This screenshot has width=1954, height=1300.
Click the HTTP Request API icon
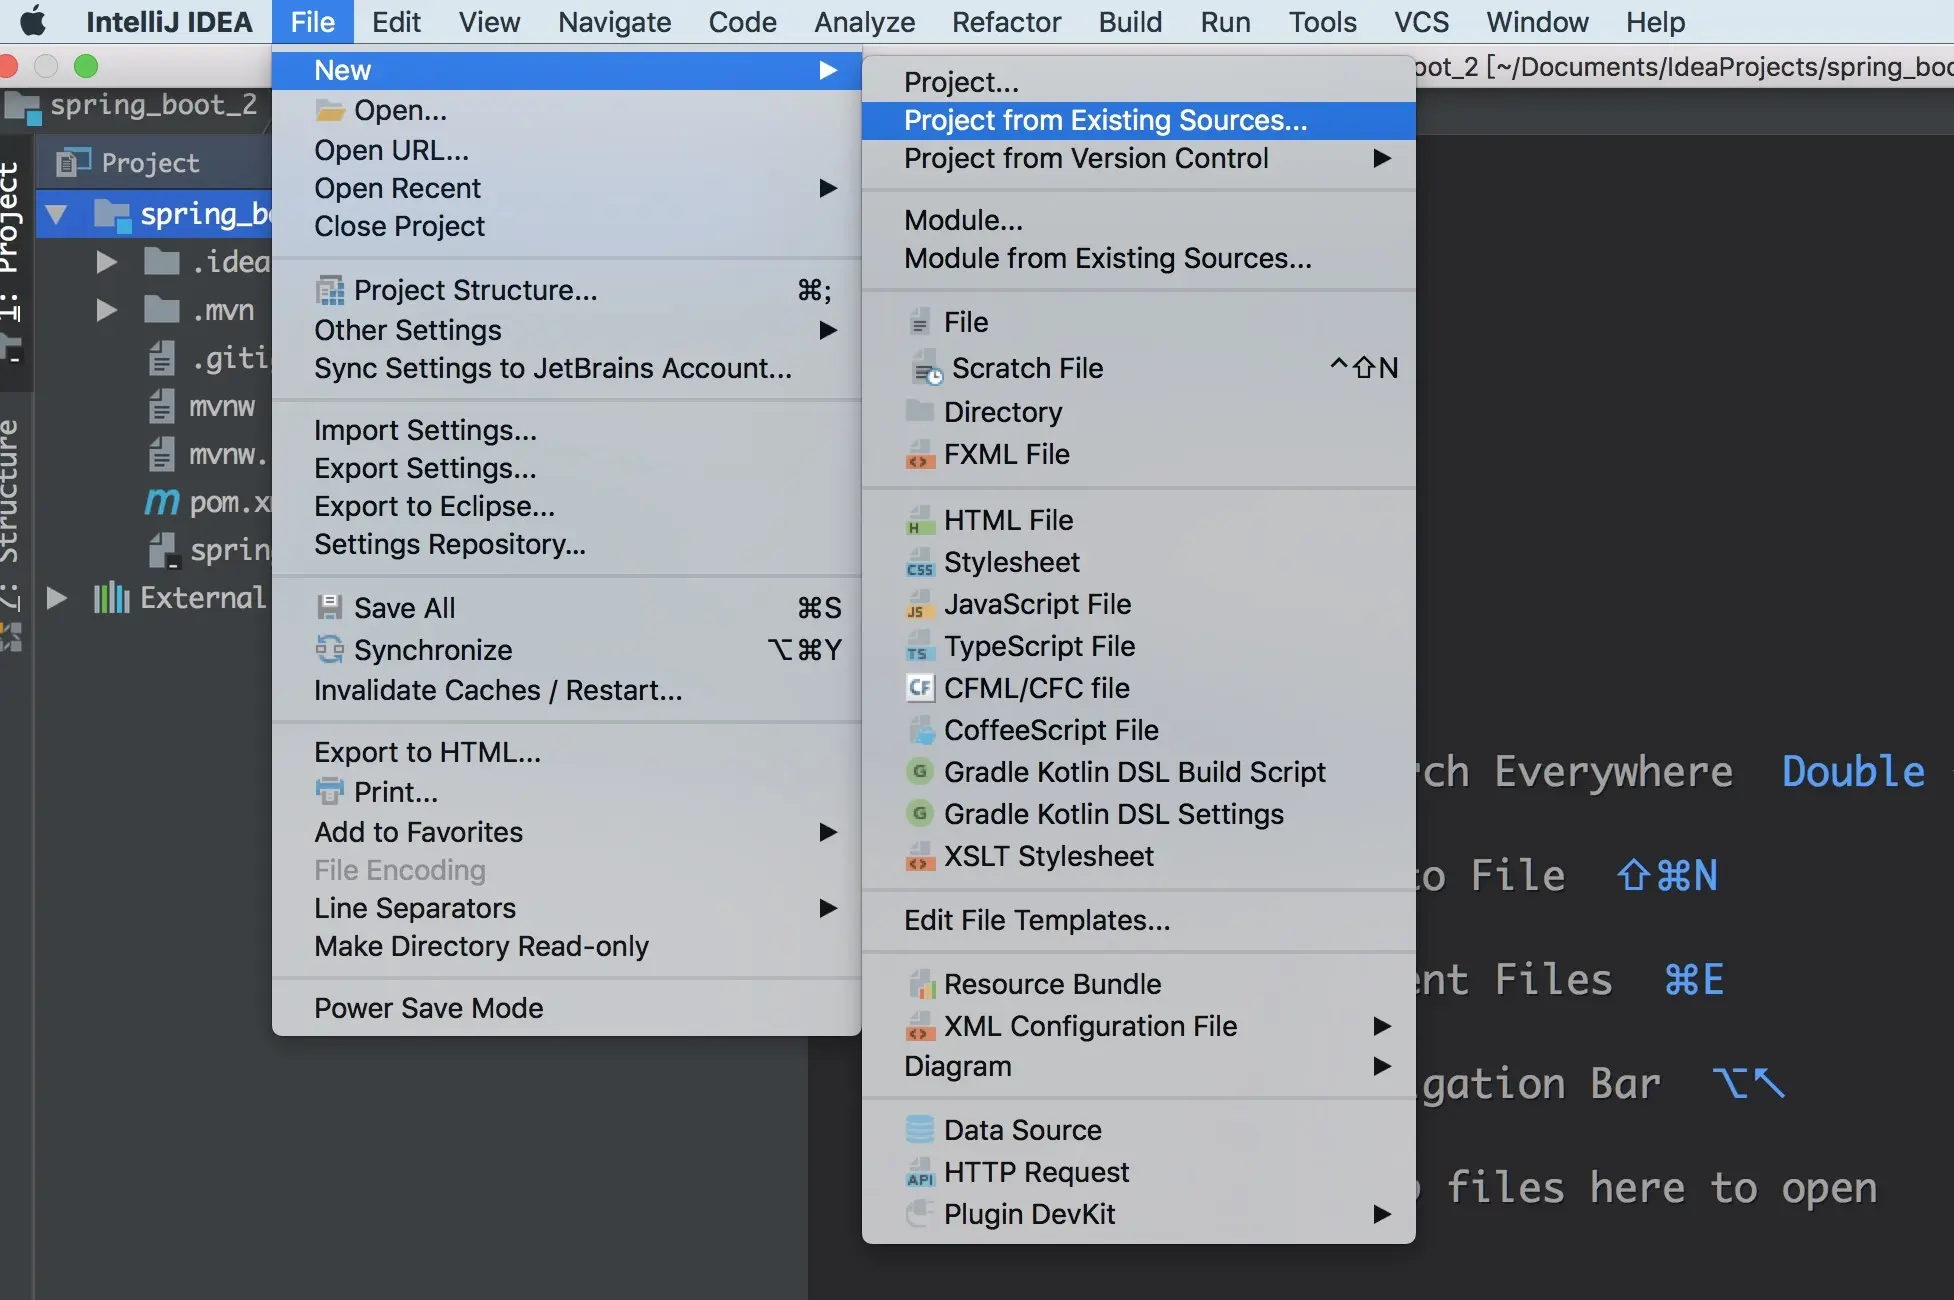tap(919, 1172)
